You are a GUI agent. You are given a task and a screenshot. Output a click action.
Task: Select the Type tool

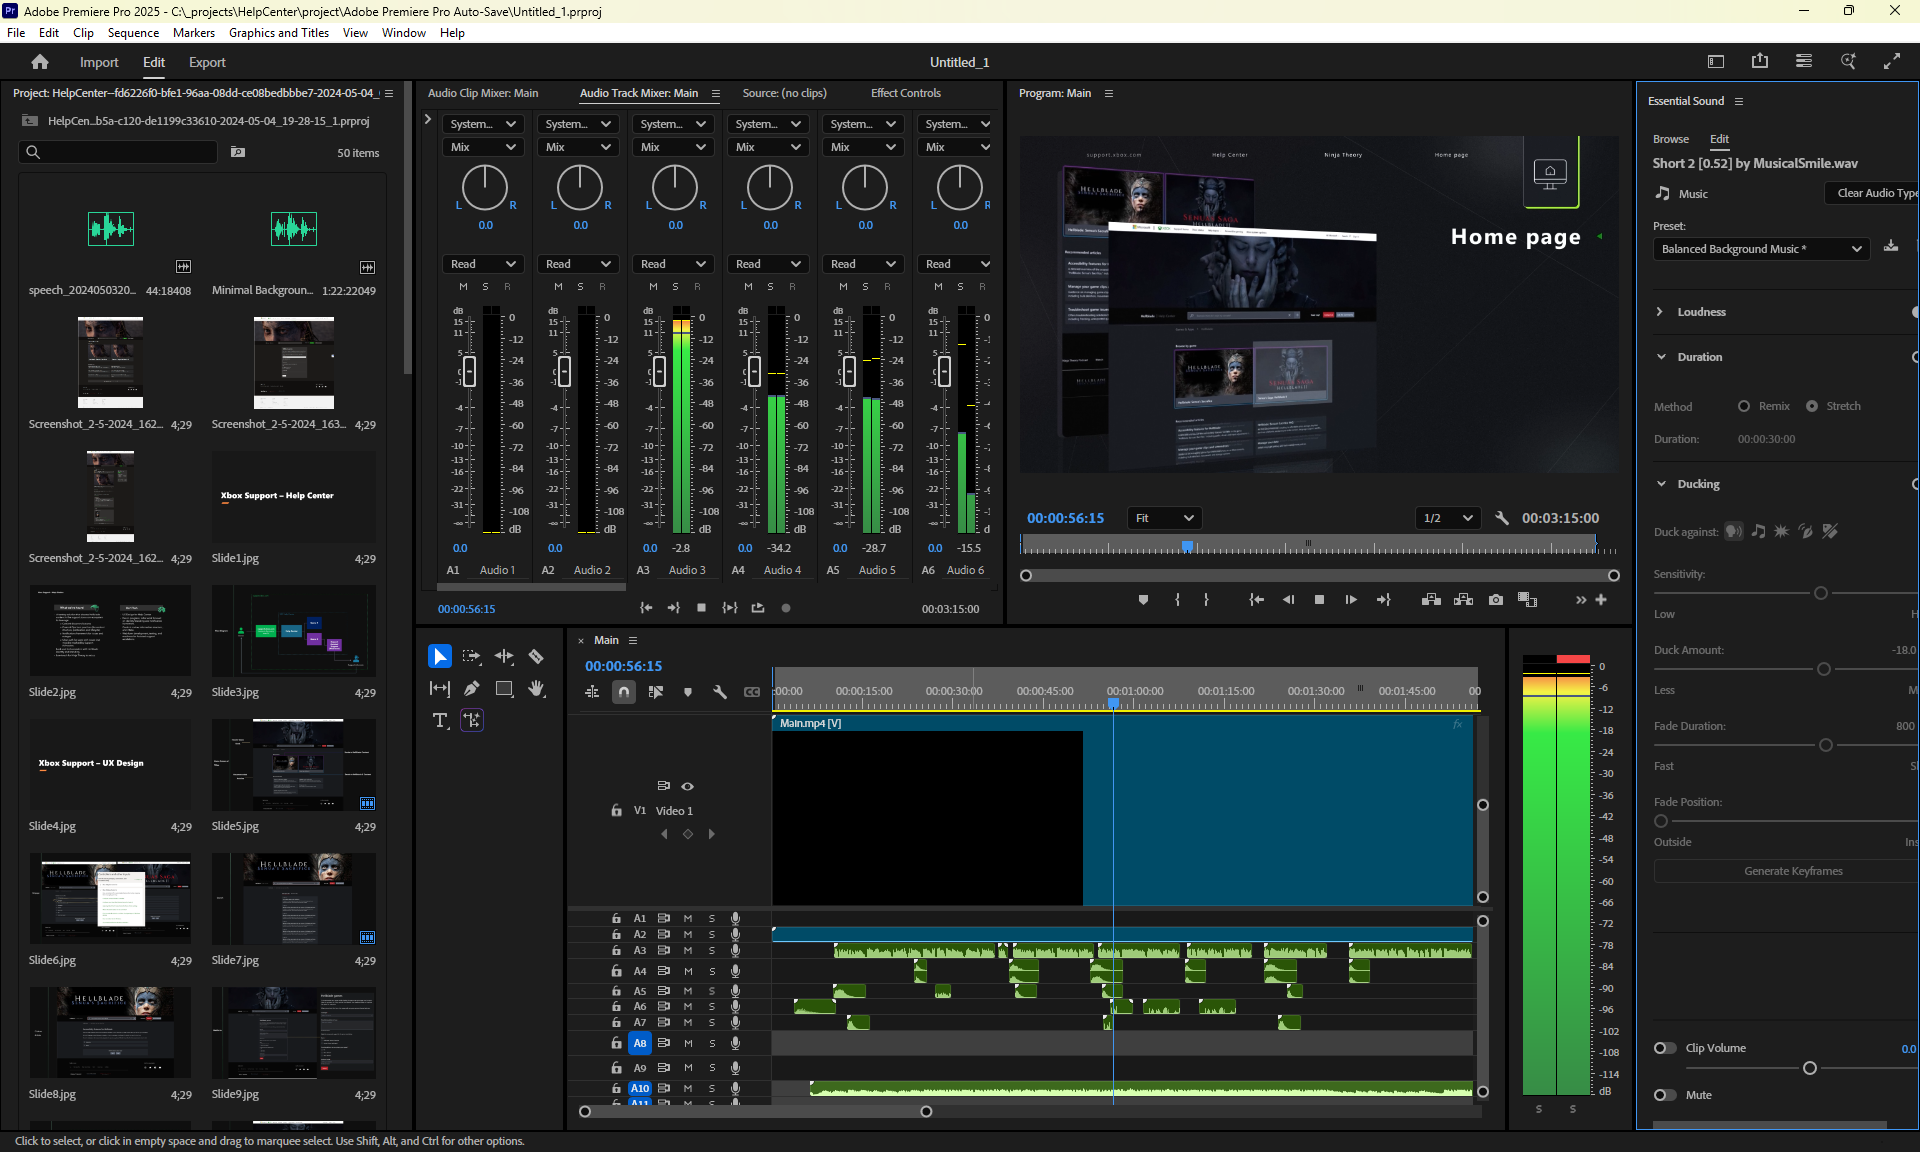440,720
